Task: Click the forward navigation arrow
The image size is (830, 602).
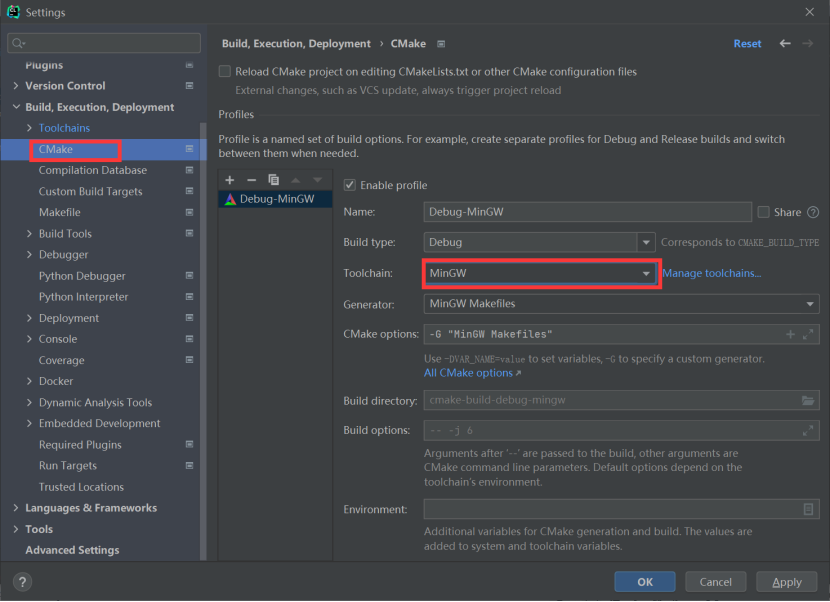Action: [x=807, y=43]
